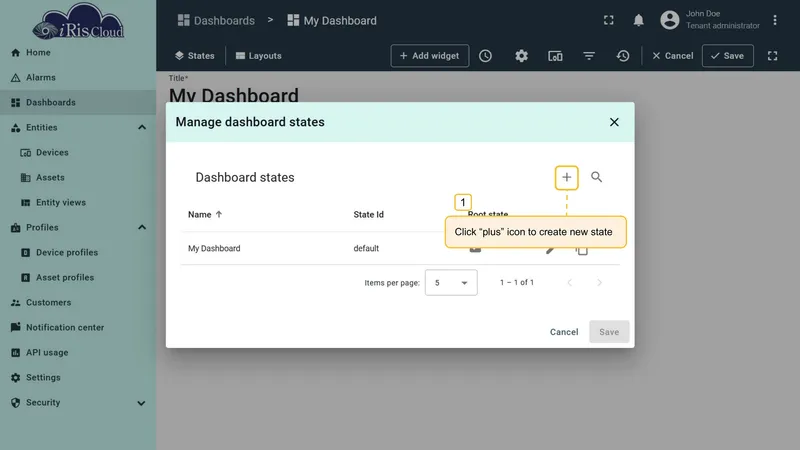
Task: Click the notifications bell icon
Action: pos(638,20)
